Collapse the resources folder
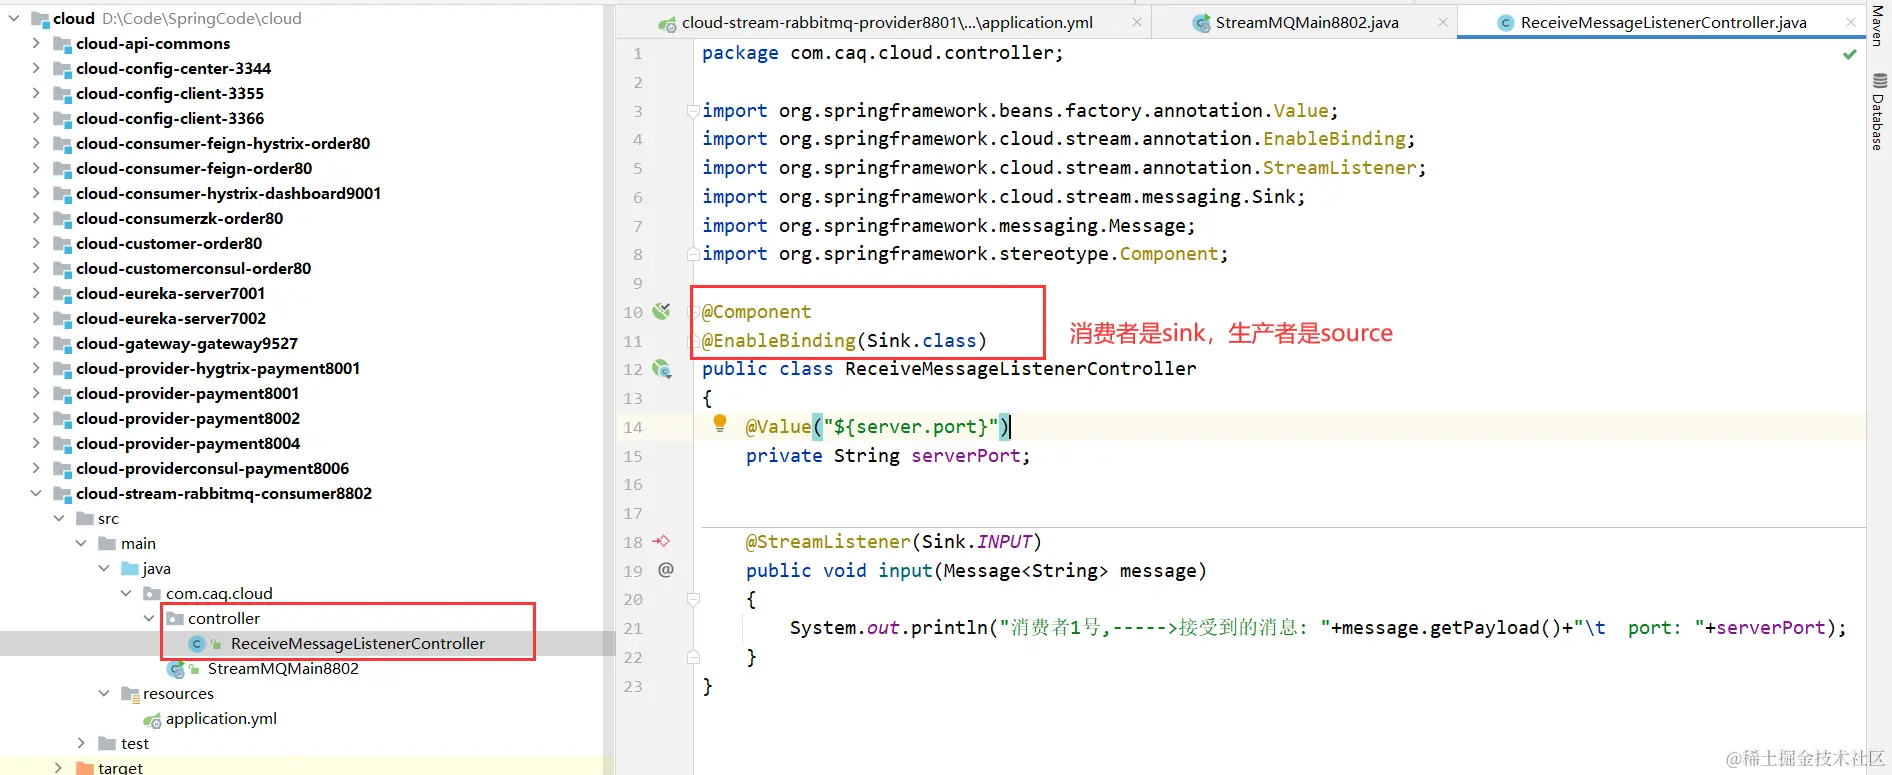 (x=104, y=693)
